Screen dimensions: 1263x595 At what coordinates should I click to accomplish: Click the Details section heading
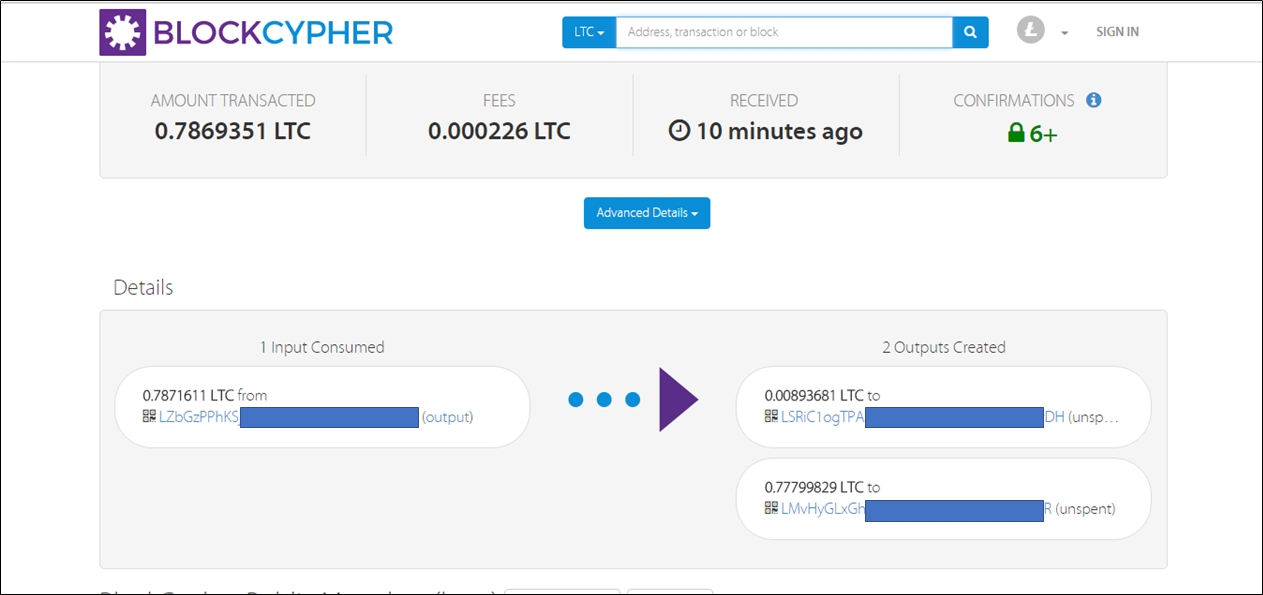coord(143,288)
